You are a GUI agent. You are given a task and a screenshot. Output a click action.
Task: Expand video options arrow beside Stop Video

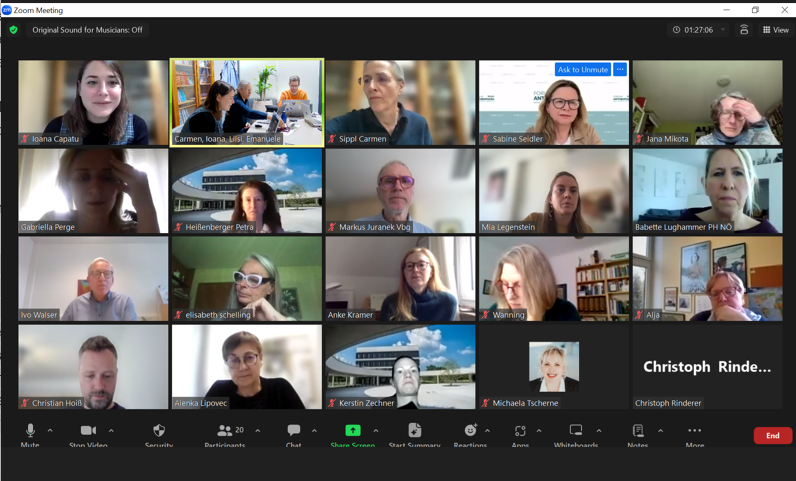pyautogui.click(x=111, y=431)
